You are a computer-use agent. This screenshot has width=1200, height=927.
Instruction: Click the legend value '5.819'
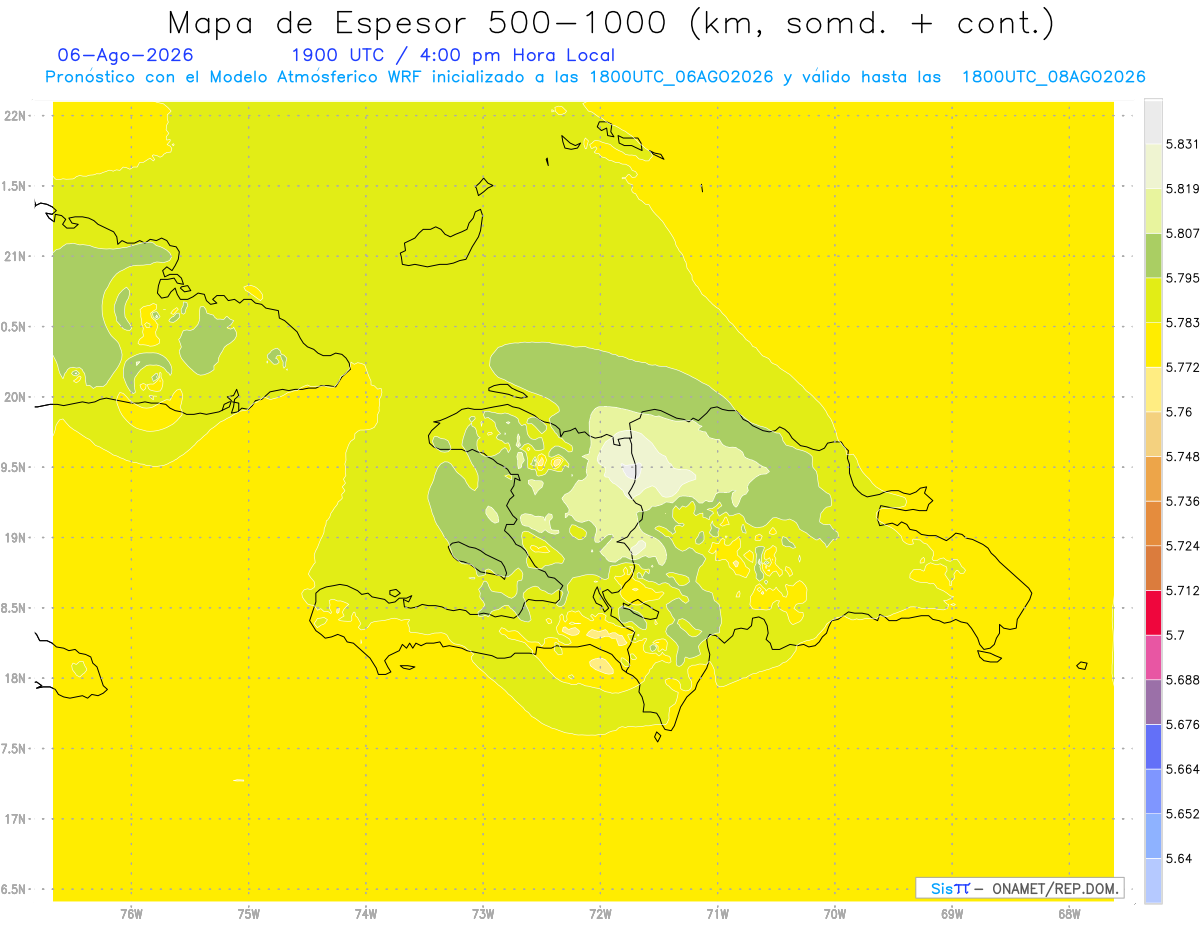1181,189
